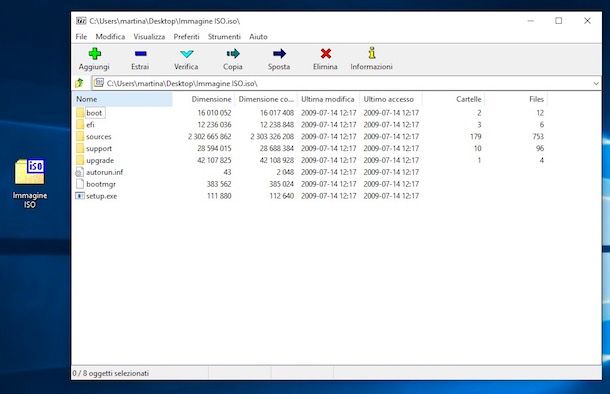Sort by Ultima modifica column header
Viewport: 610px width, 394px height.
pos(328,99)
